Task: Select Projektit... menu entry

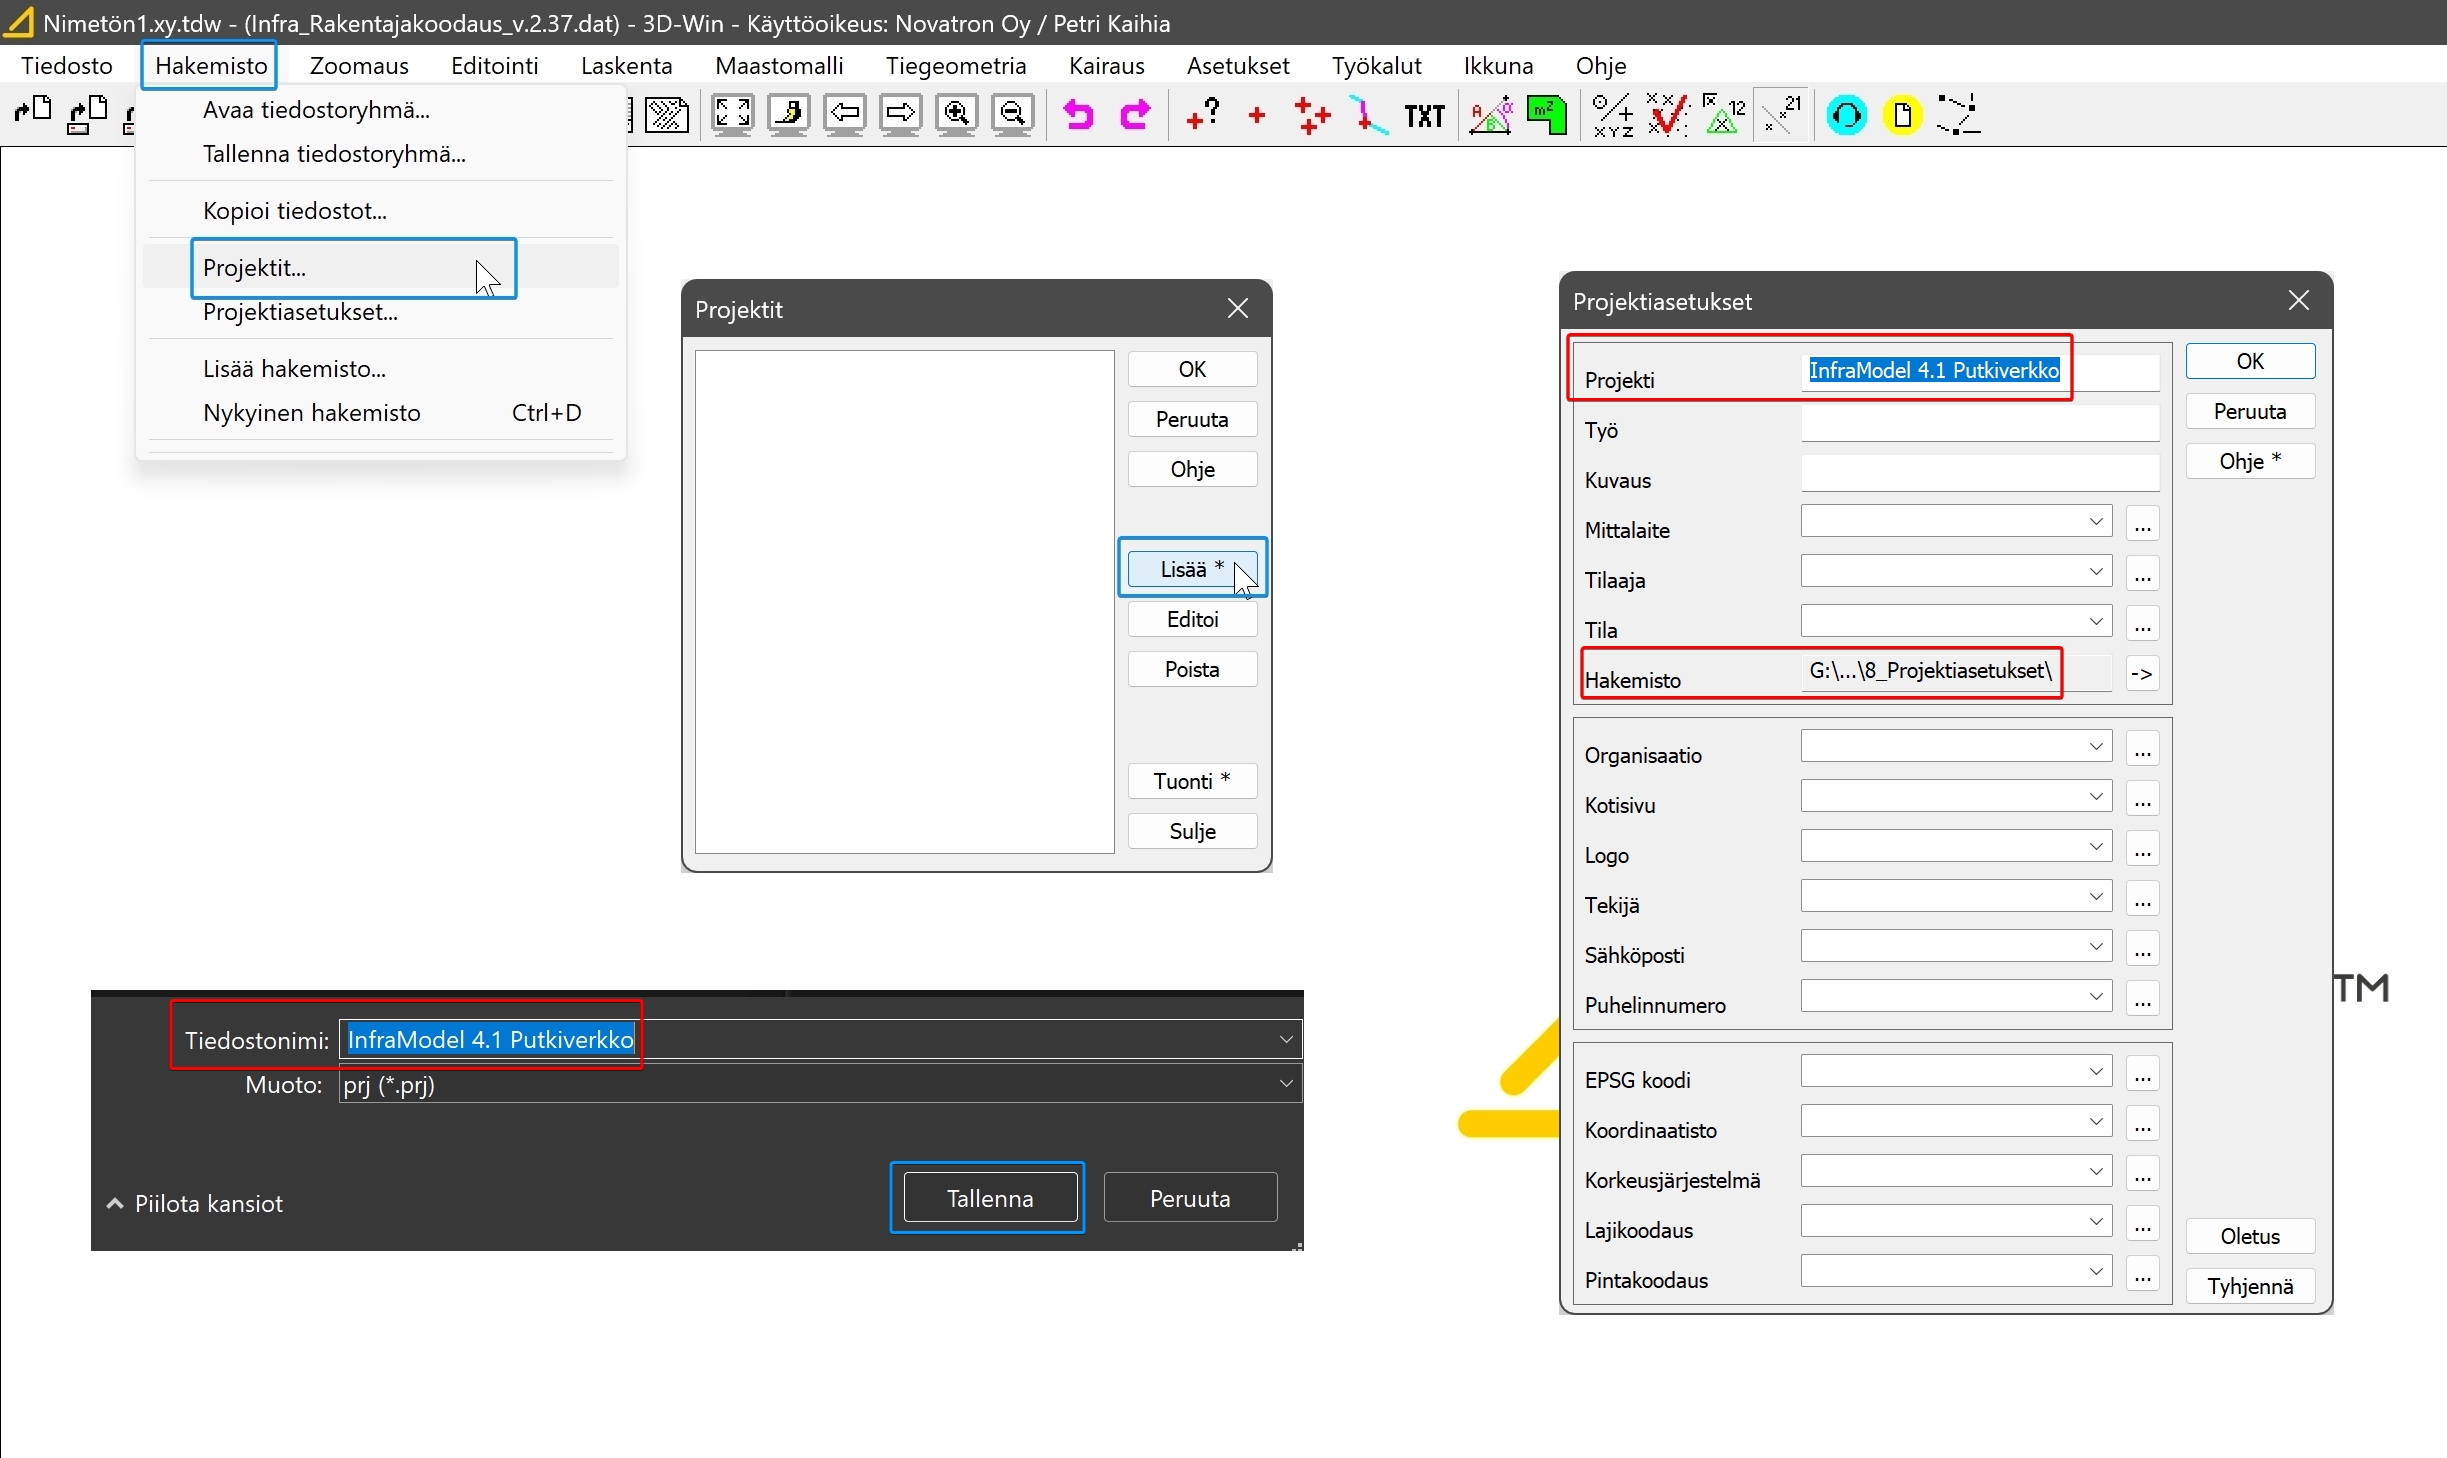Action: (380, 268)
